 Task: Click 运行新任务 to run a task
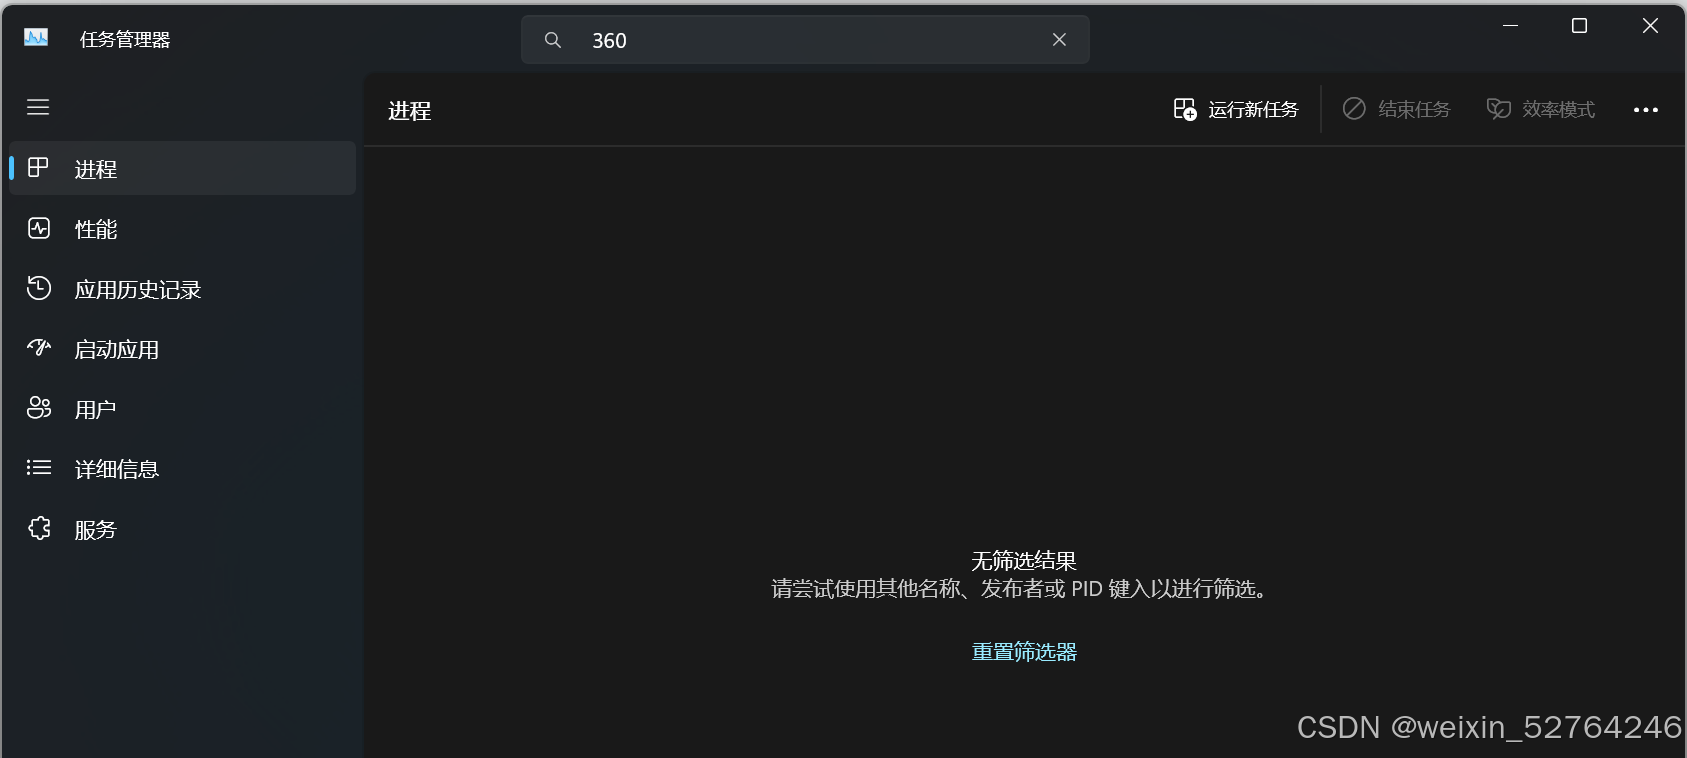(1236, 109)
